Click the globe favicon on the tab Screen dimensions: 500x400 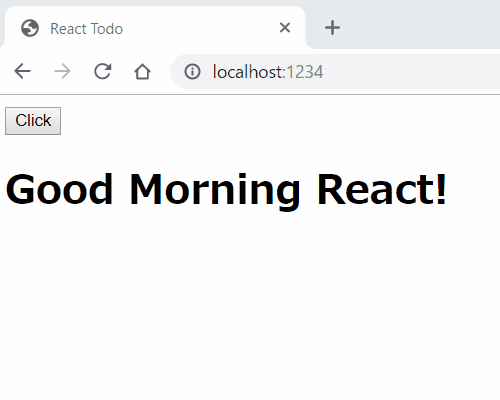(x=30, y=28)
